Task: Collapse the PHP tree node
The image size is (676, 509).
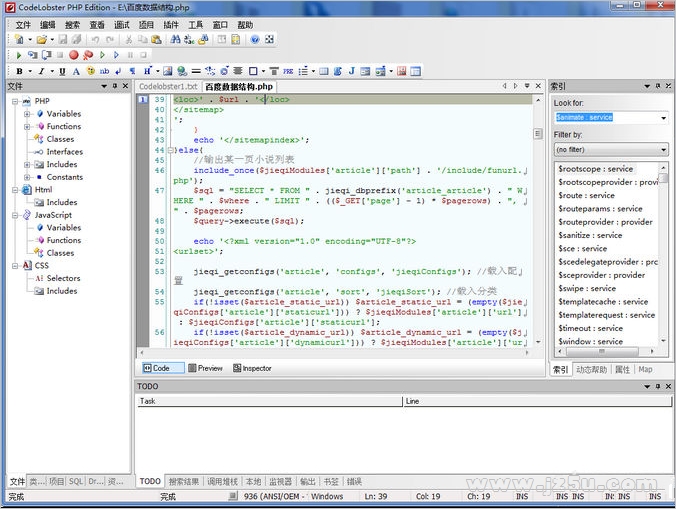Action: (16, 101)
